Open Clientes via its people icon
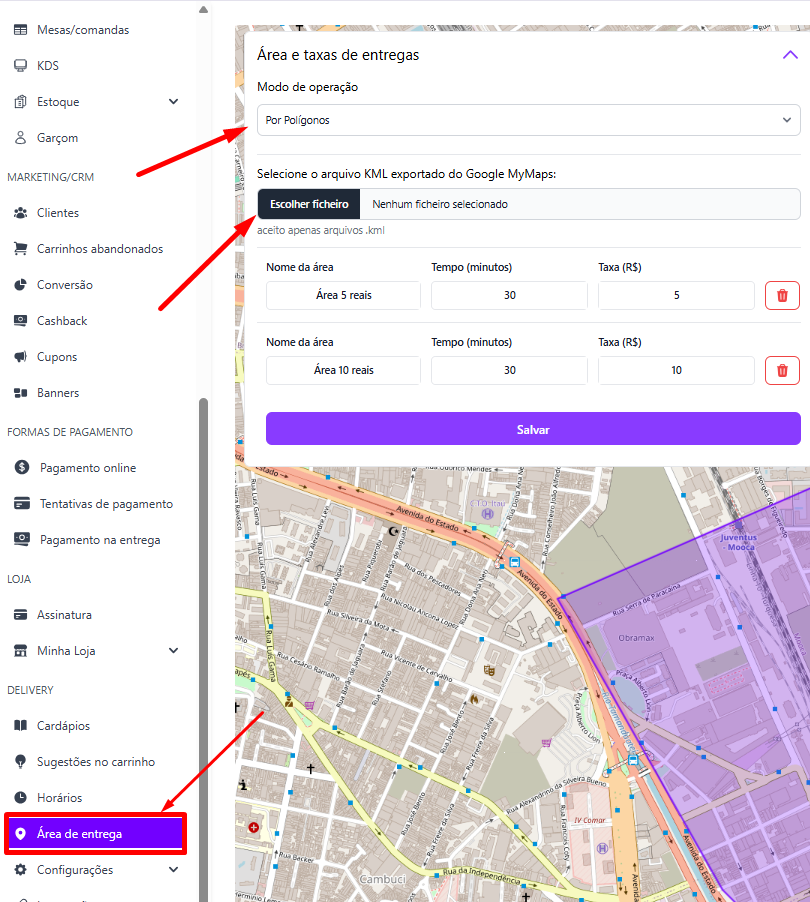This screenshot has width=810, height=902. pos(20,213)
